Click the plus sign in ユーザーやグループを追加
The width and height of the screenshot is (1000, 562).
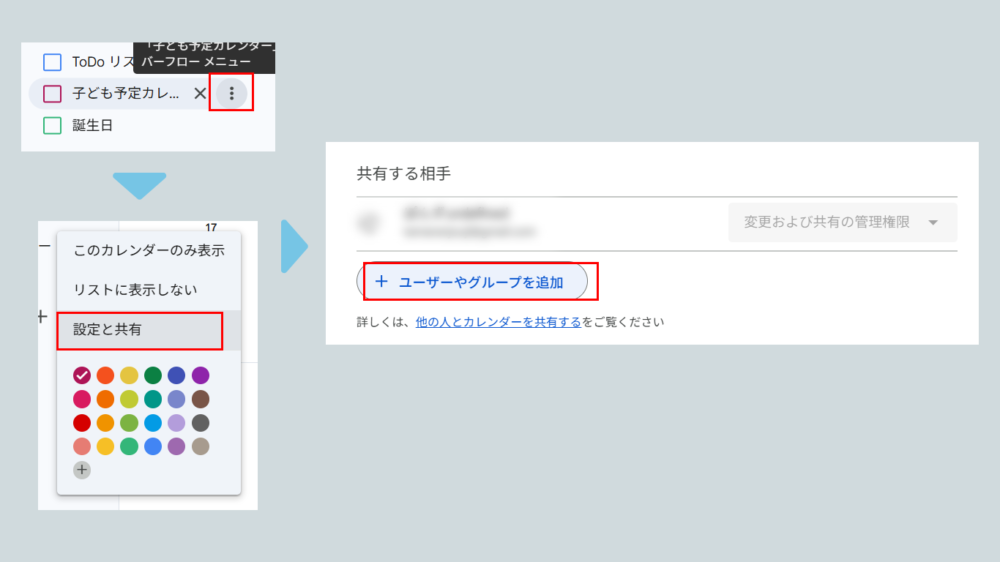point(381,282)
